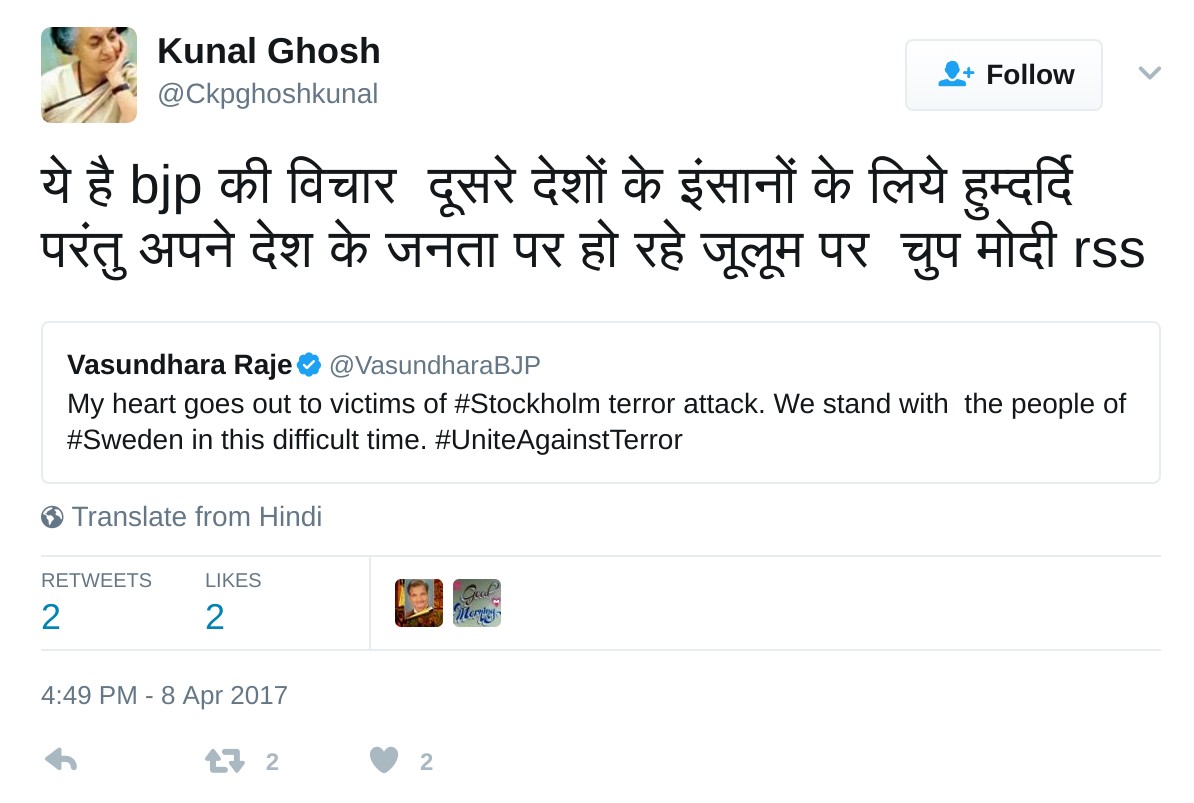Open the Good Morning avatar thumbnail
This screenshot has height=803, width=1194.
click(477, 603)
